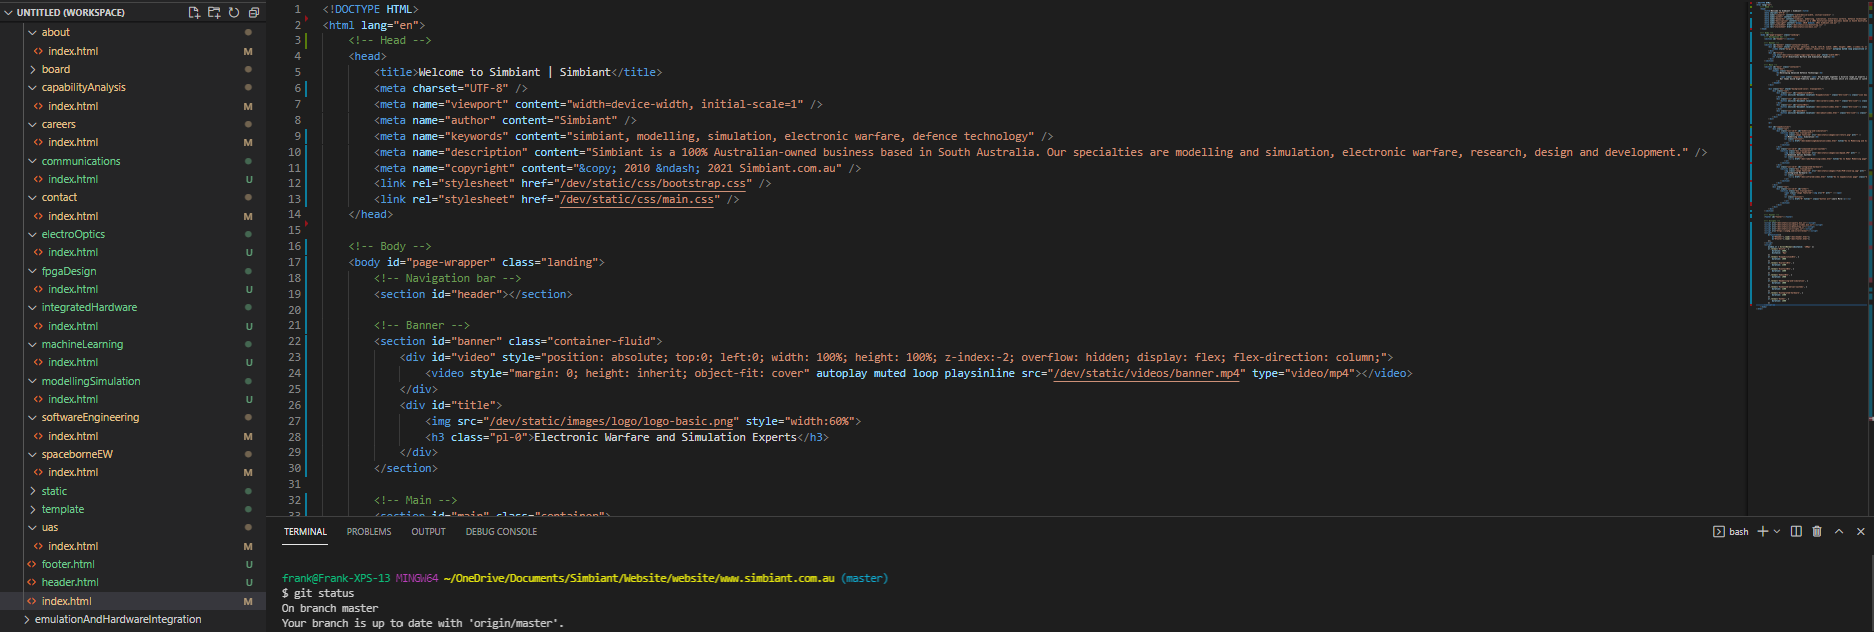Switch to the Problems tab
The height and width of the screenshot is (632, 1874).
pos(369,532)
